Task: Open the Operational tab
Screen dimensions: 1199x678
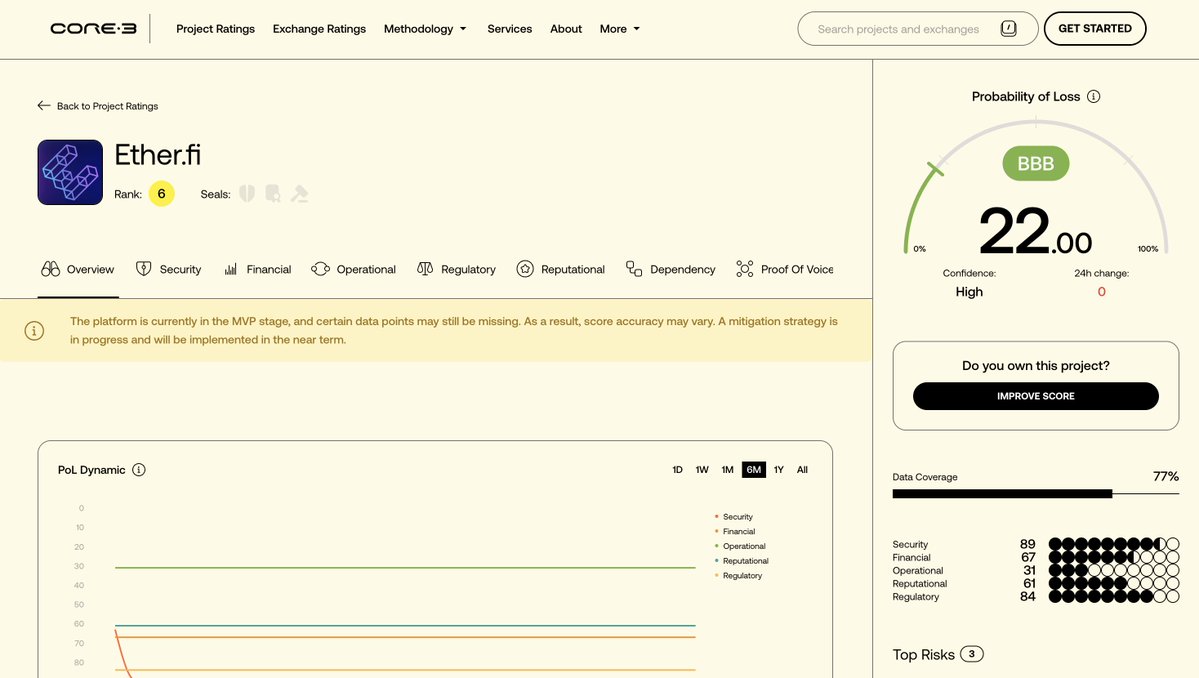Action: coord(353,269)
